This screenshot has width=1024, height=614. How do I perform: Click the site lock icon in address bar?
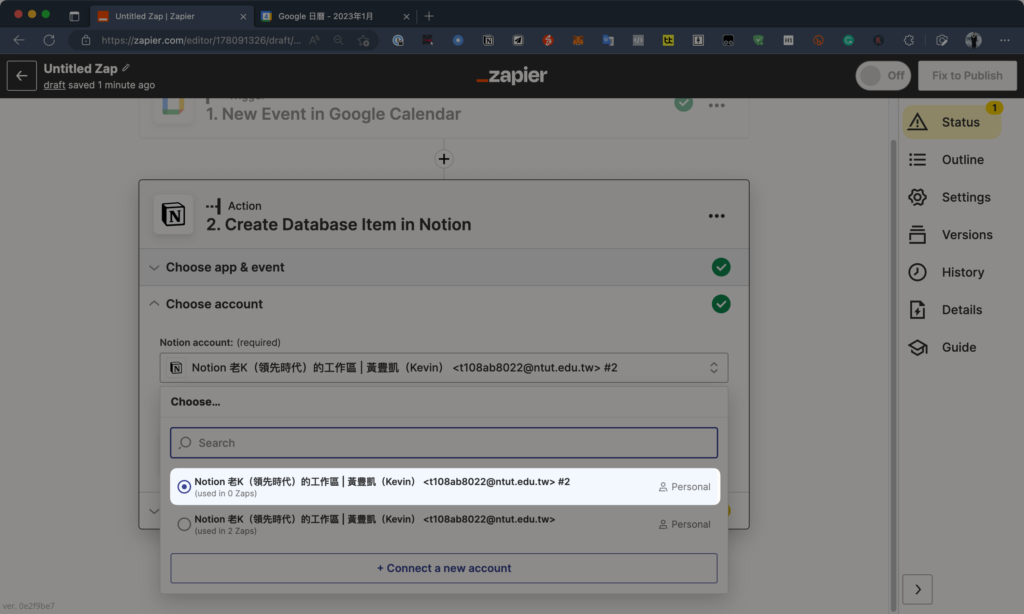(86, 40)
